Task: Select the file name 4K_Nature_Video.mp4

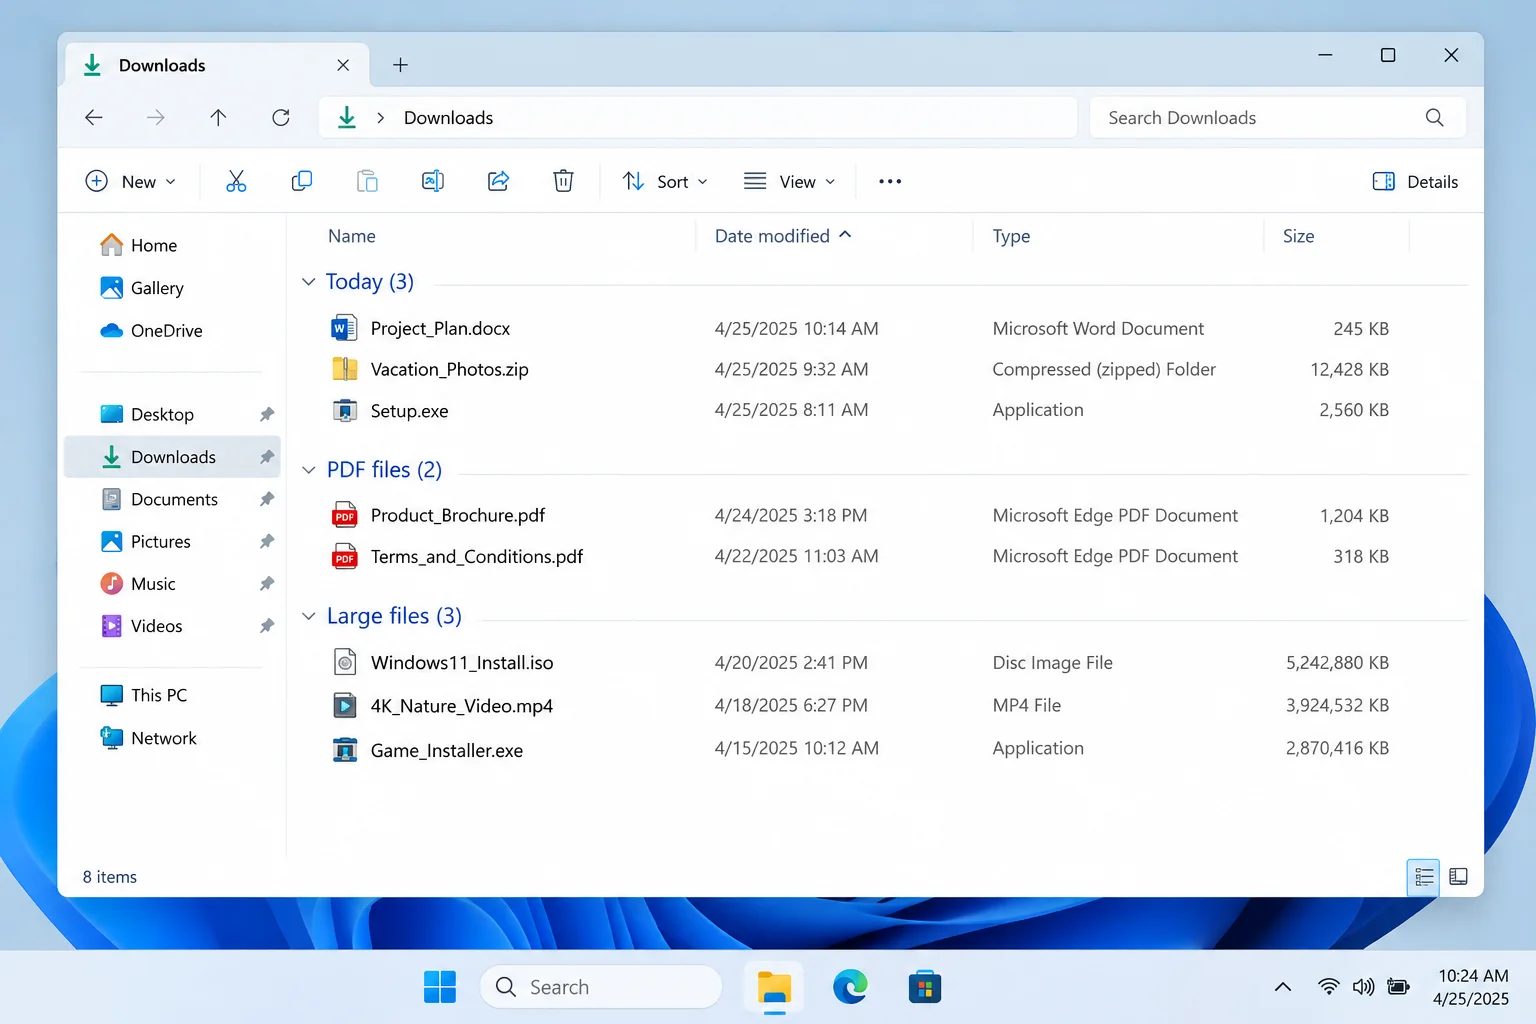Action: point(461,705)
